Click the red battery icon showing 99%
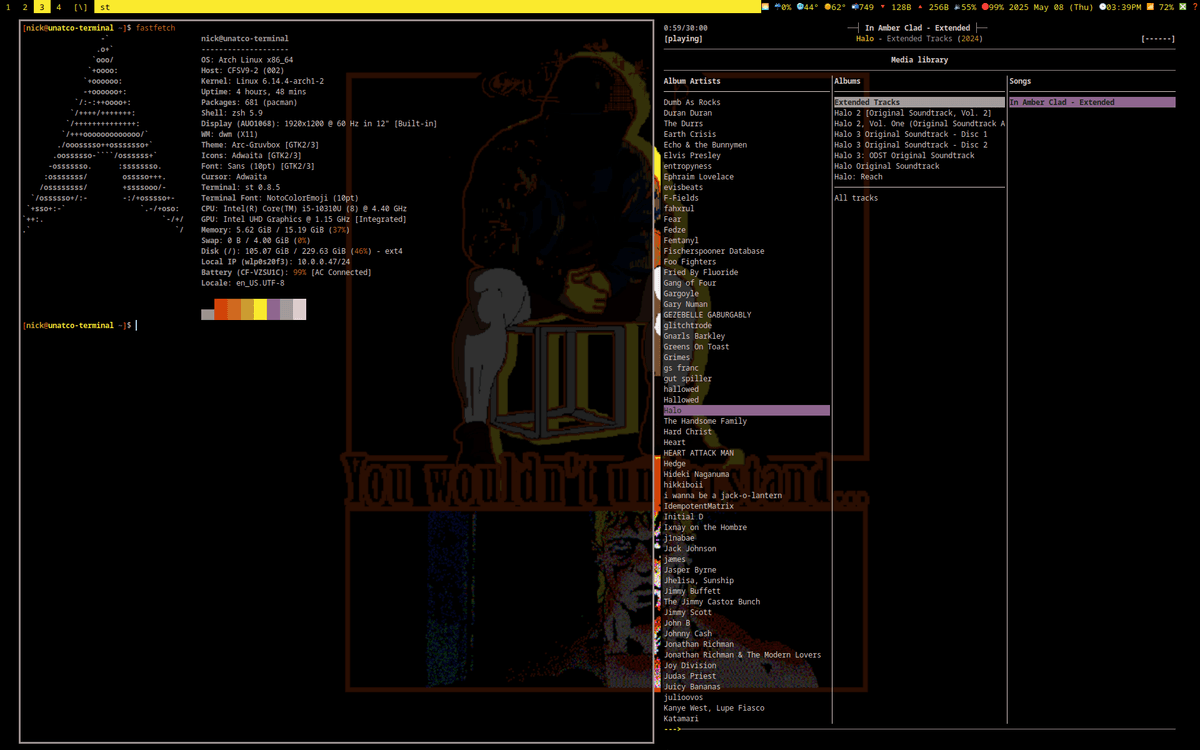The width and height of the screenshot is (1200, 750). [986, 7]
